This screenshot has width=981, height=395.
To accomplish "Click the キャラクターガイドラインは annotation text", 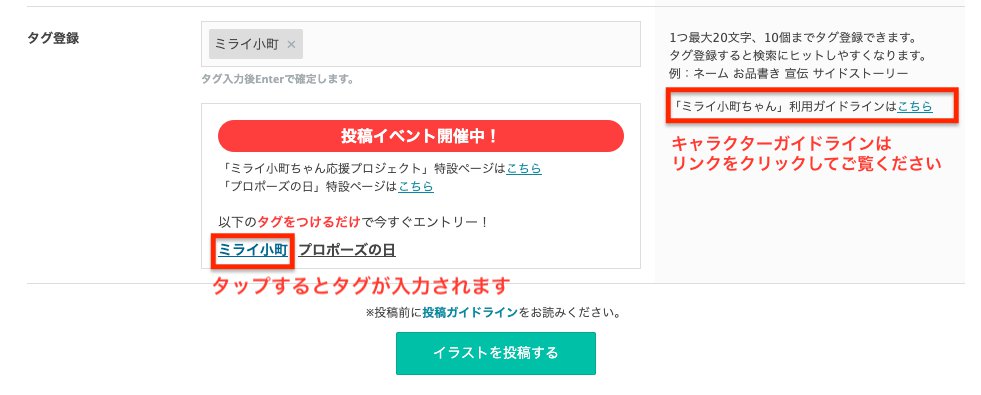I will pyautogui.click(x=780, y=143).
